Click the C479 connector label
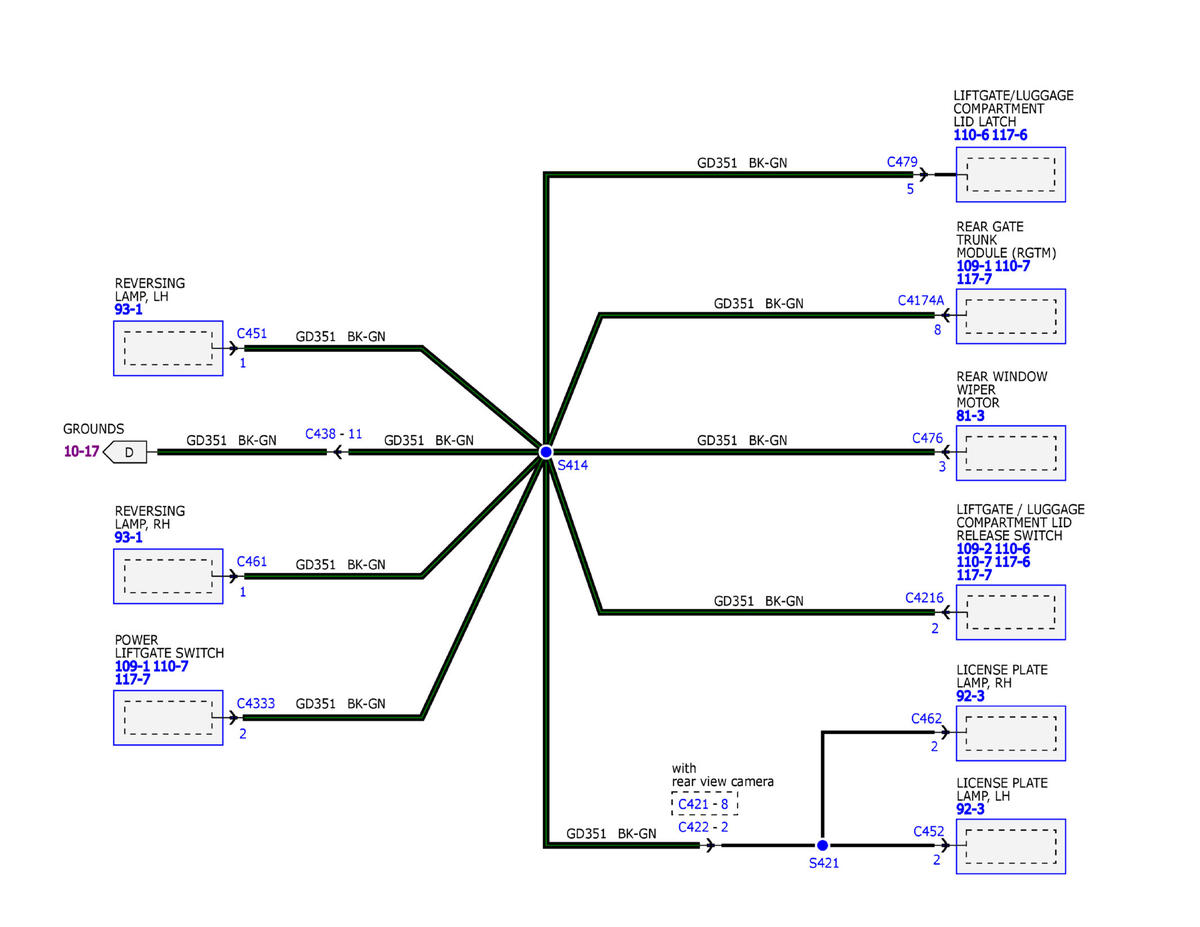 click(x=902, y=160)
